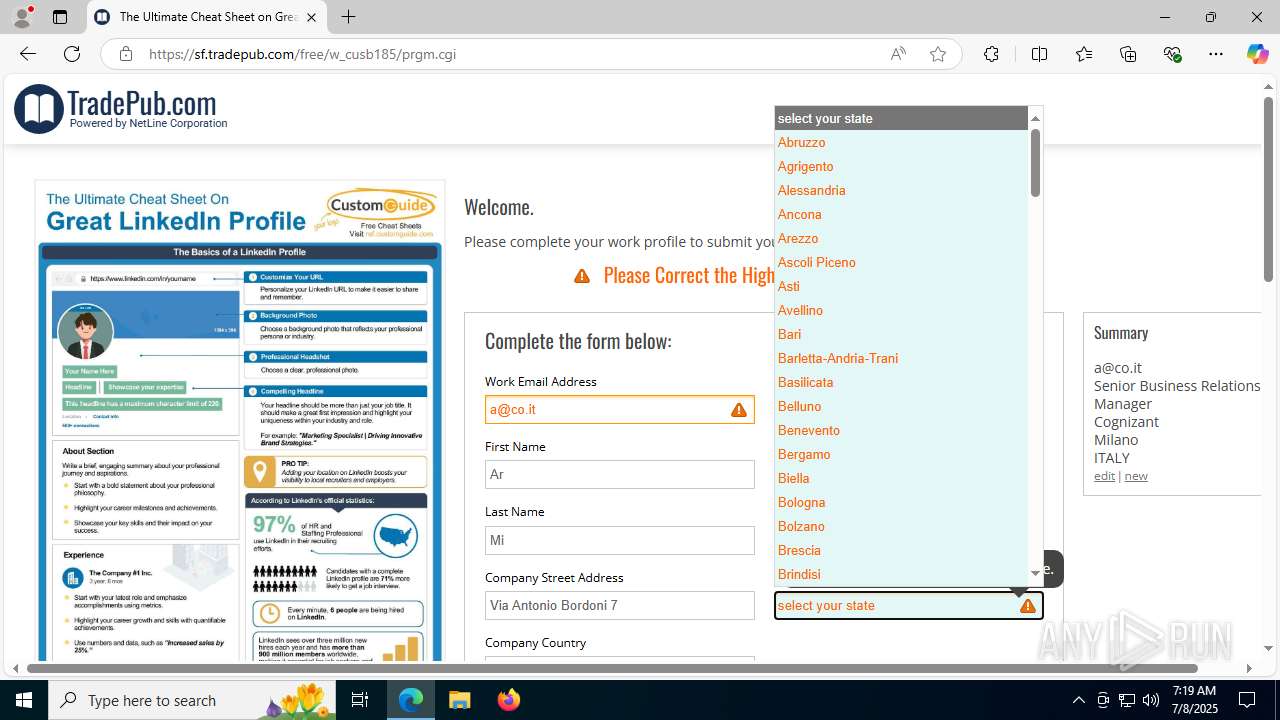View site information lock icon
Screen dimensions: 1280x720
125,54
